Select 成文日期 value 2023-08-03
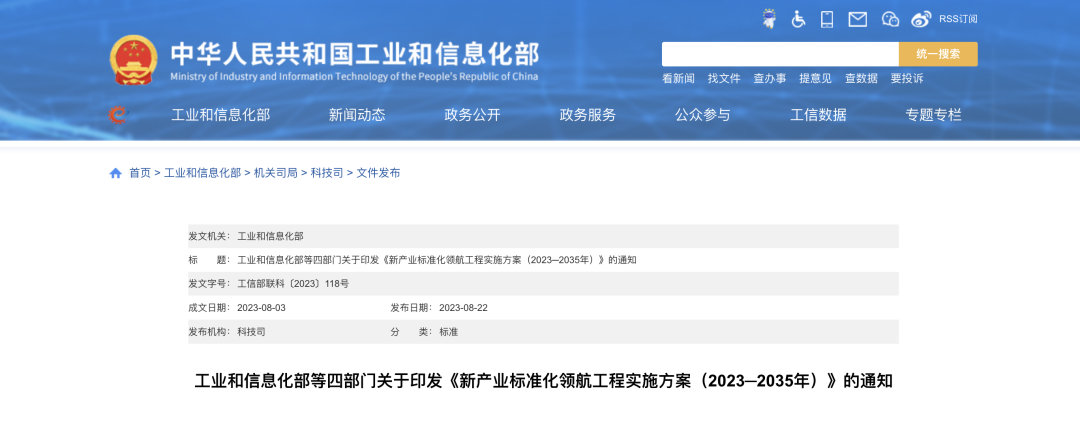The width and height of the screenshot is (1080, 422). [x=261, y=308]
